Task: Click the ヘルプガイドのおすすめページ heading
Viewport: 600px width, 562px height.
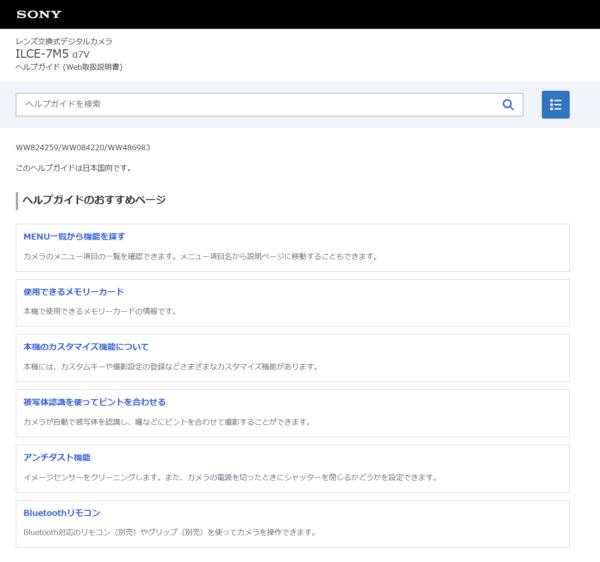Action: click(94, 200)
